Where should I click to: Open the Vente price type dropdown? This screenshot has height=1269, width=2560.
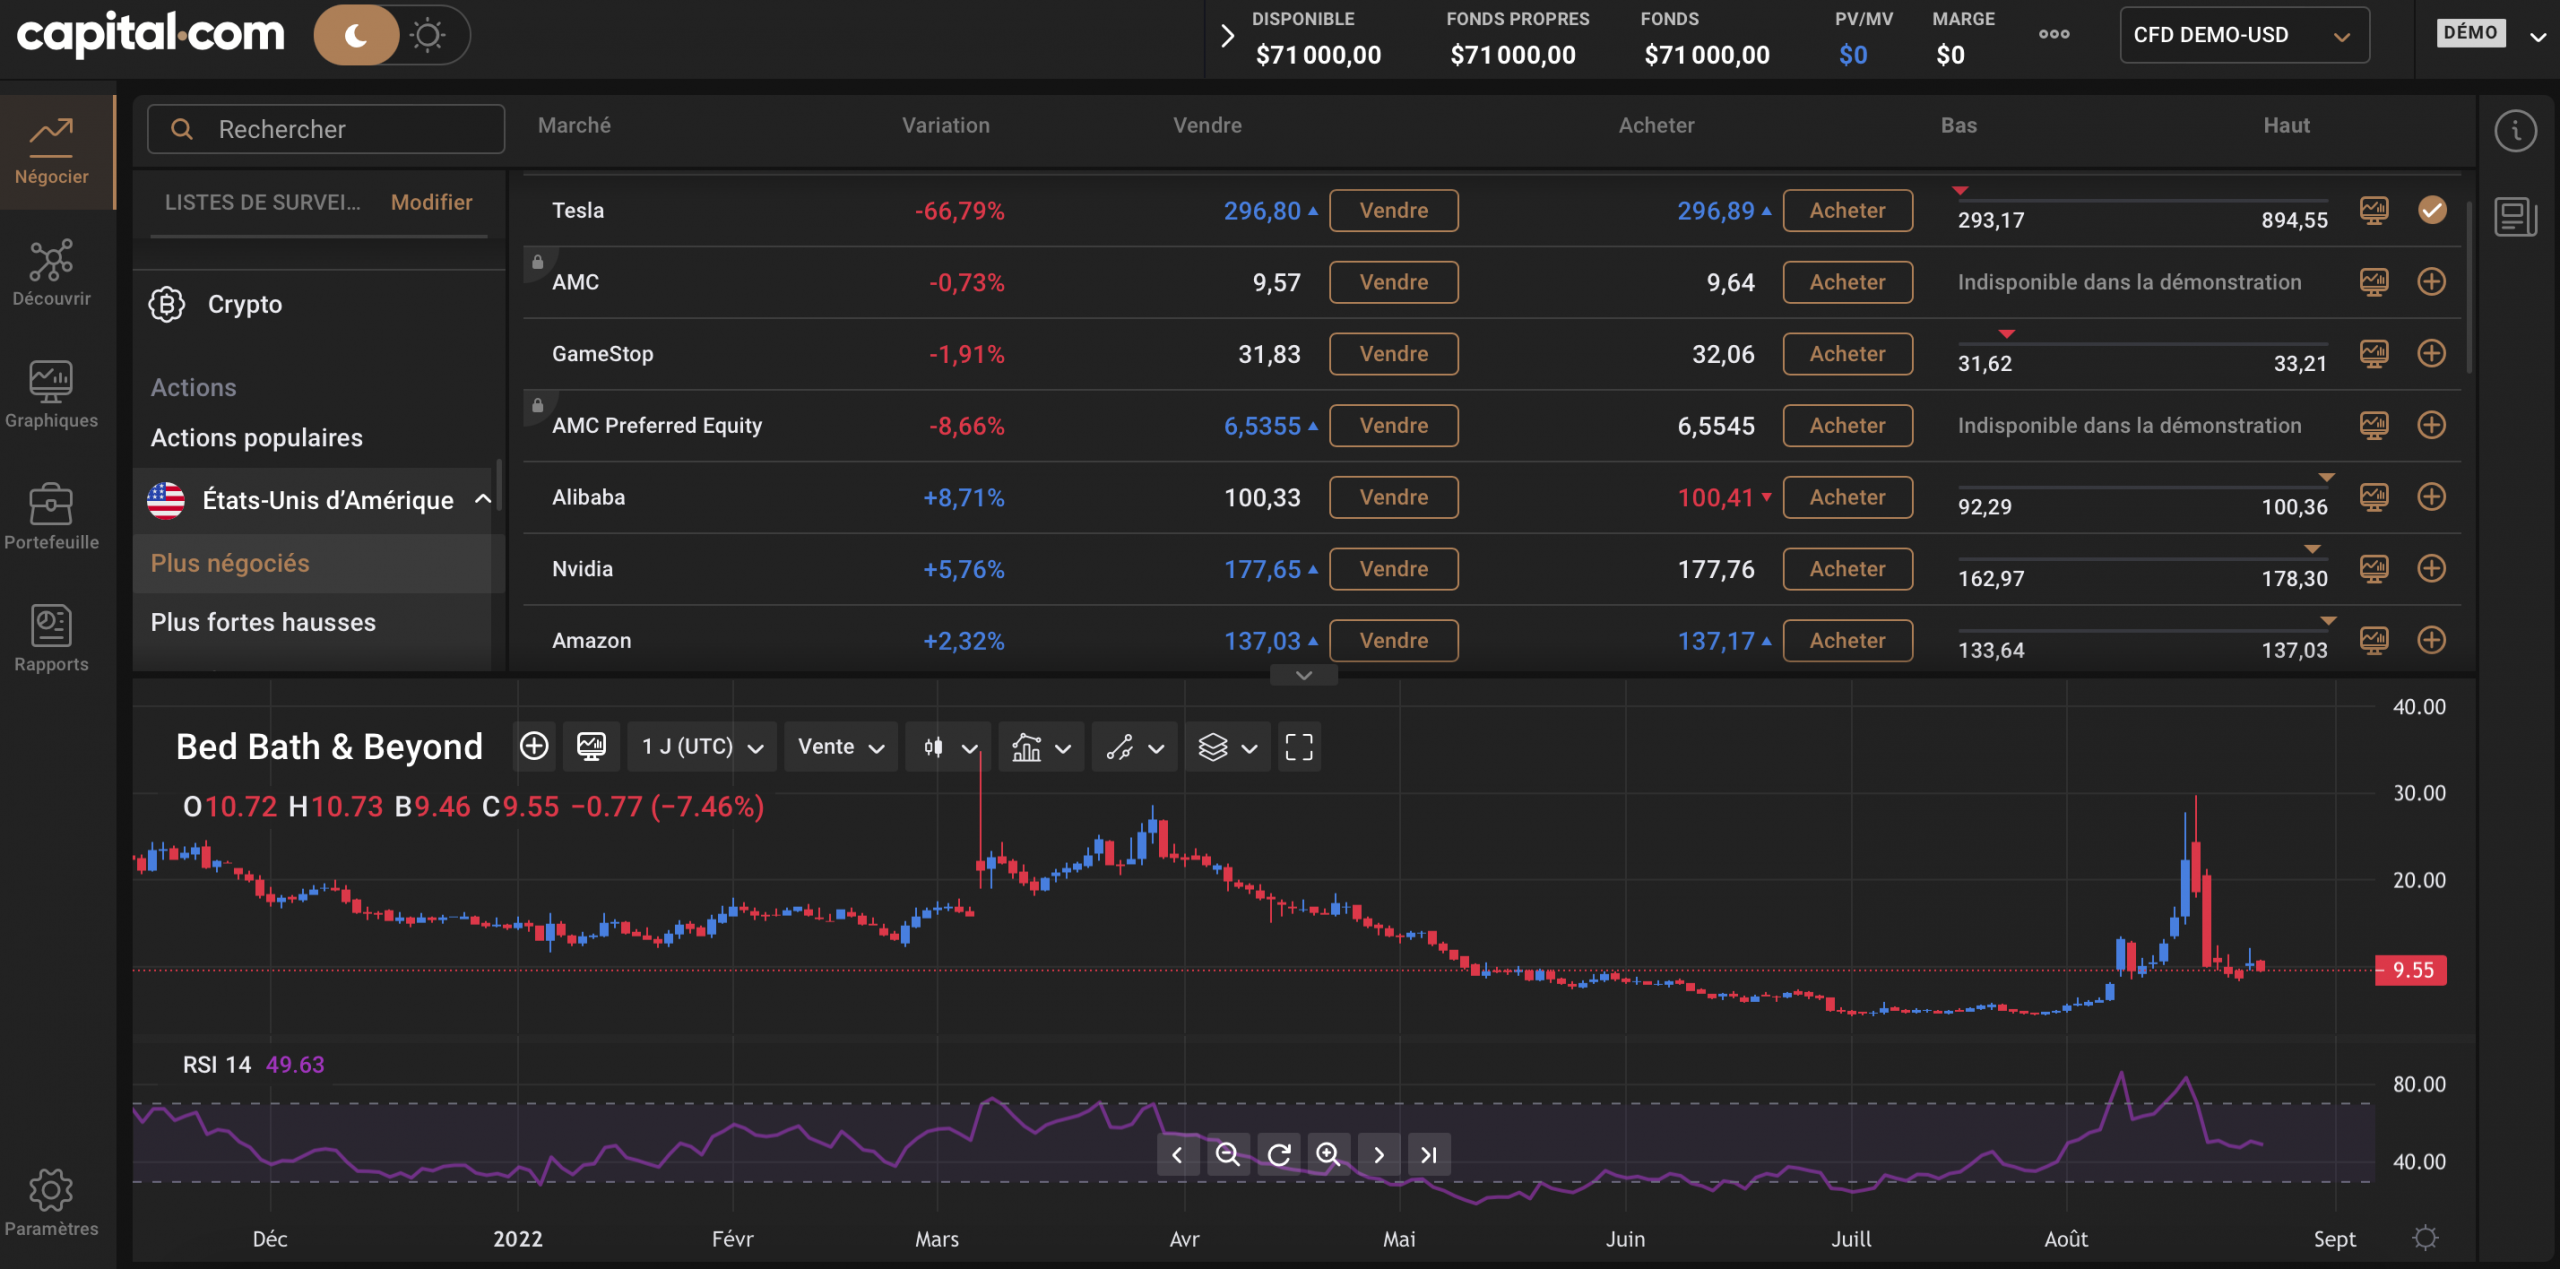click(x=840, y=747)
